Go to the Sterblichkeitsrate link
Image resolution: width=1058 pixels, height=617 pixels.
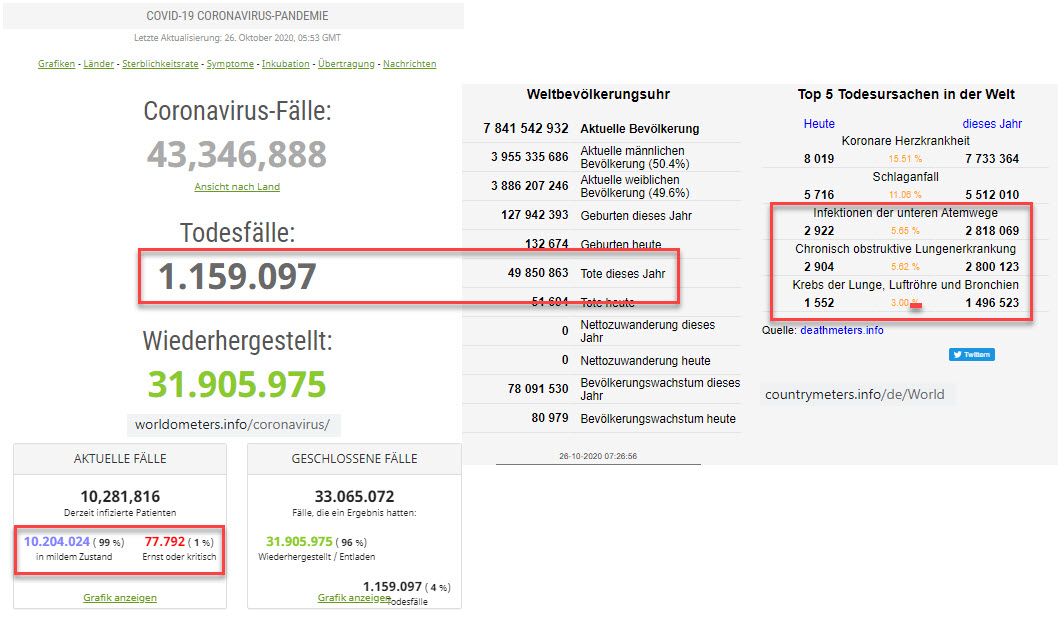[x=160, y=64]
